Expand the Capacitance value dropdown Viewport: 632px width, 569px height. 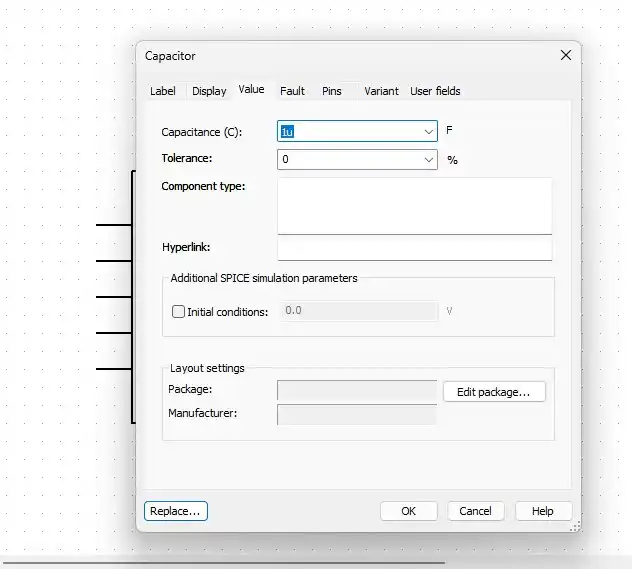[429, 131]
